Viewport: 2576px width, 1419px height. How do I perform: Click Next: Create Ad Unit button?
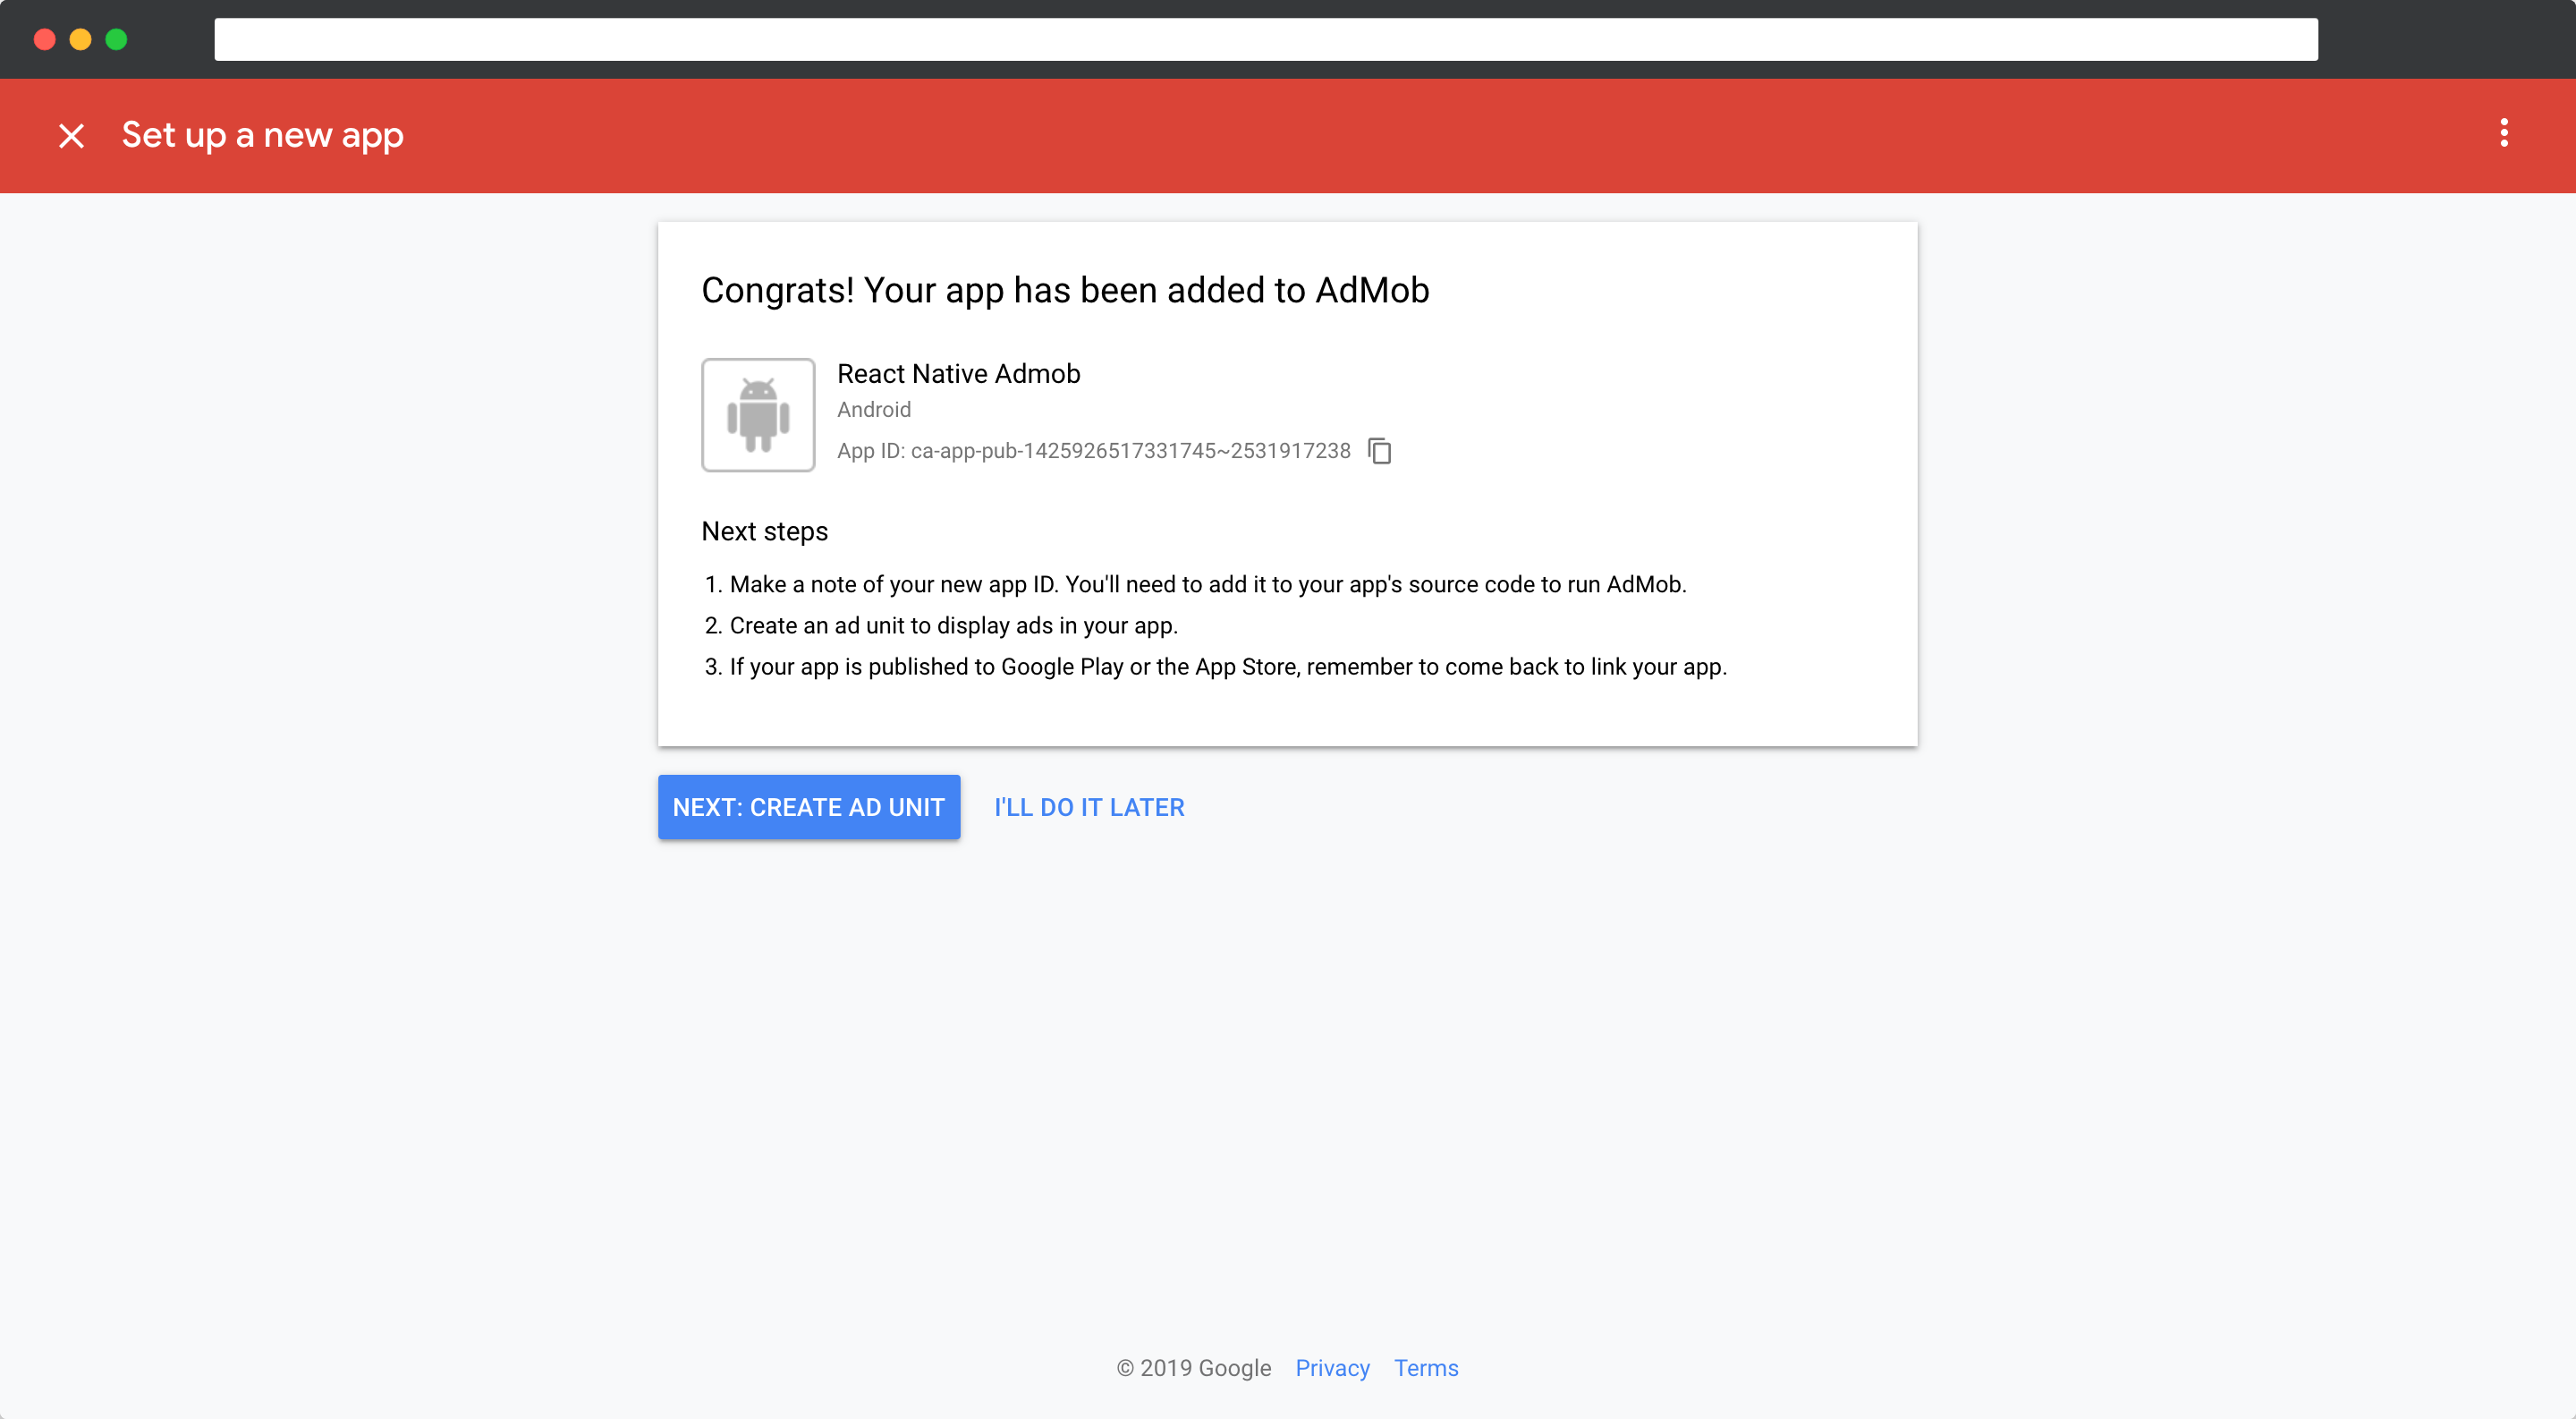point(808,807)
